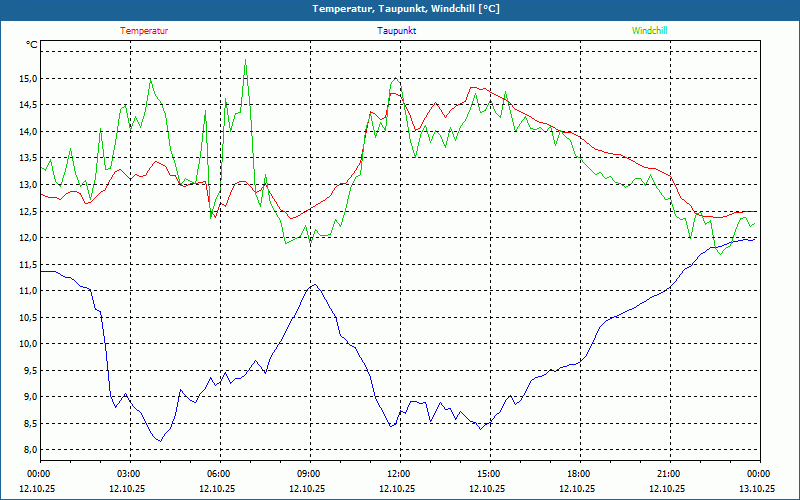The height and width of the screenshot is (500, 800).
Task: Select the blue Taupunkt legend label
Action: 397,31
